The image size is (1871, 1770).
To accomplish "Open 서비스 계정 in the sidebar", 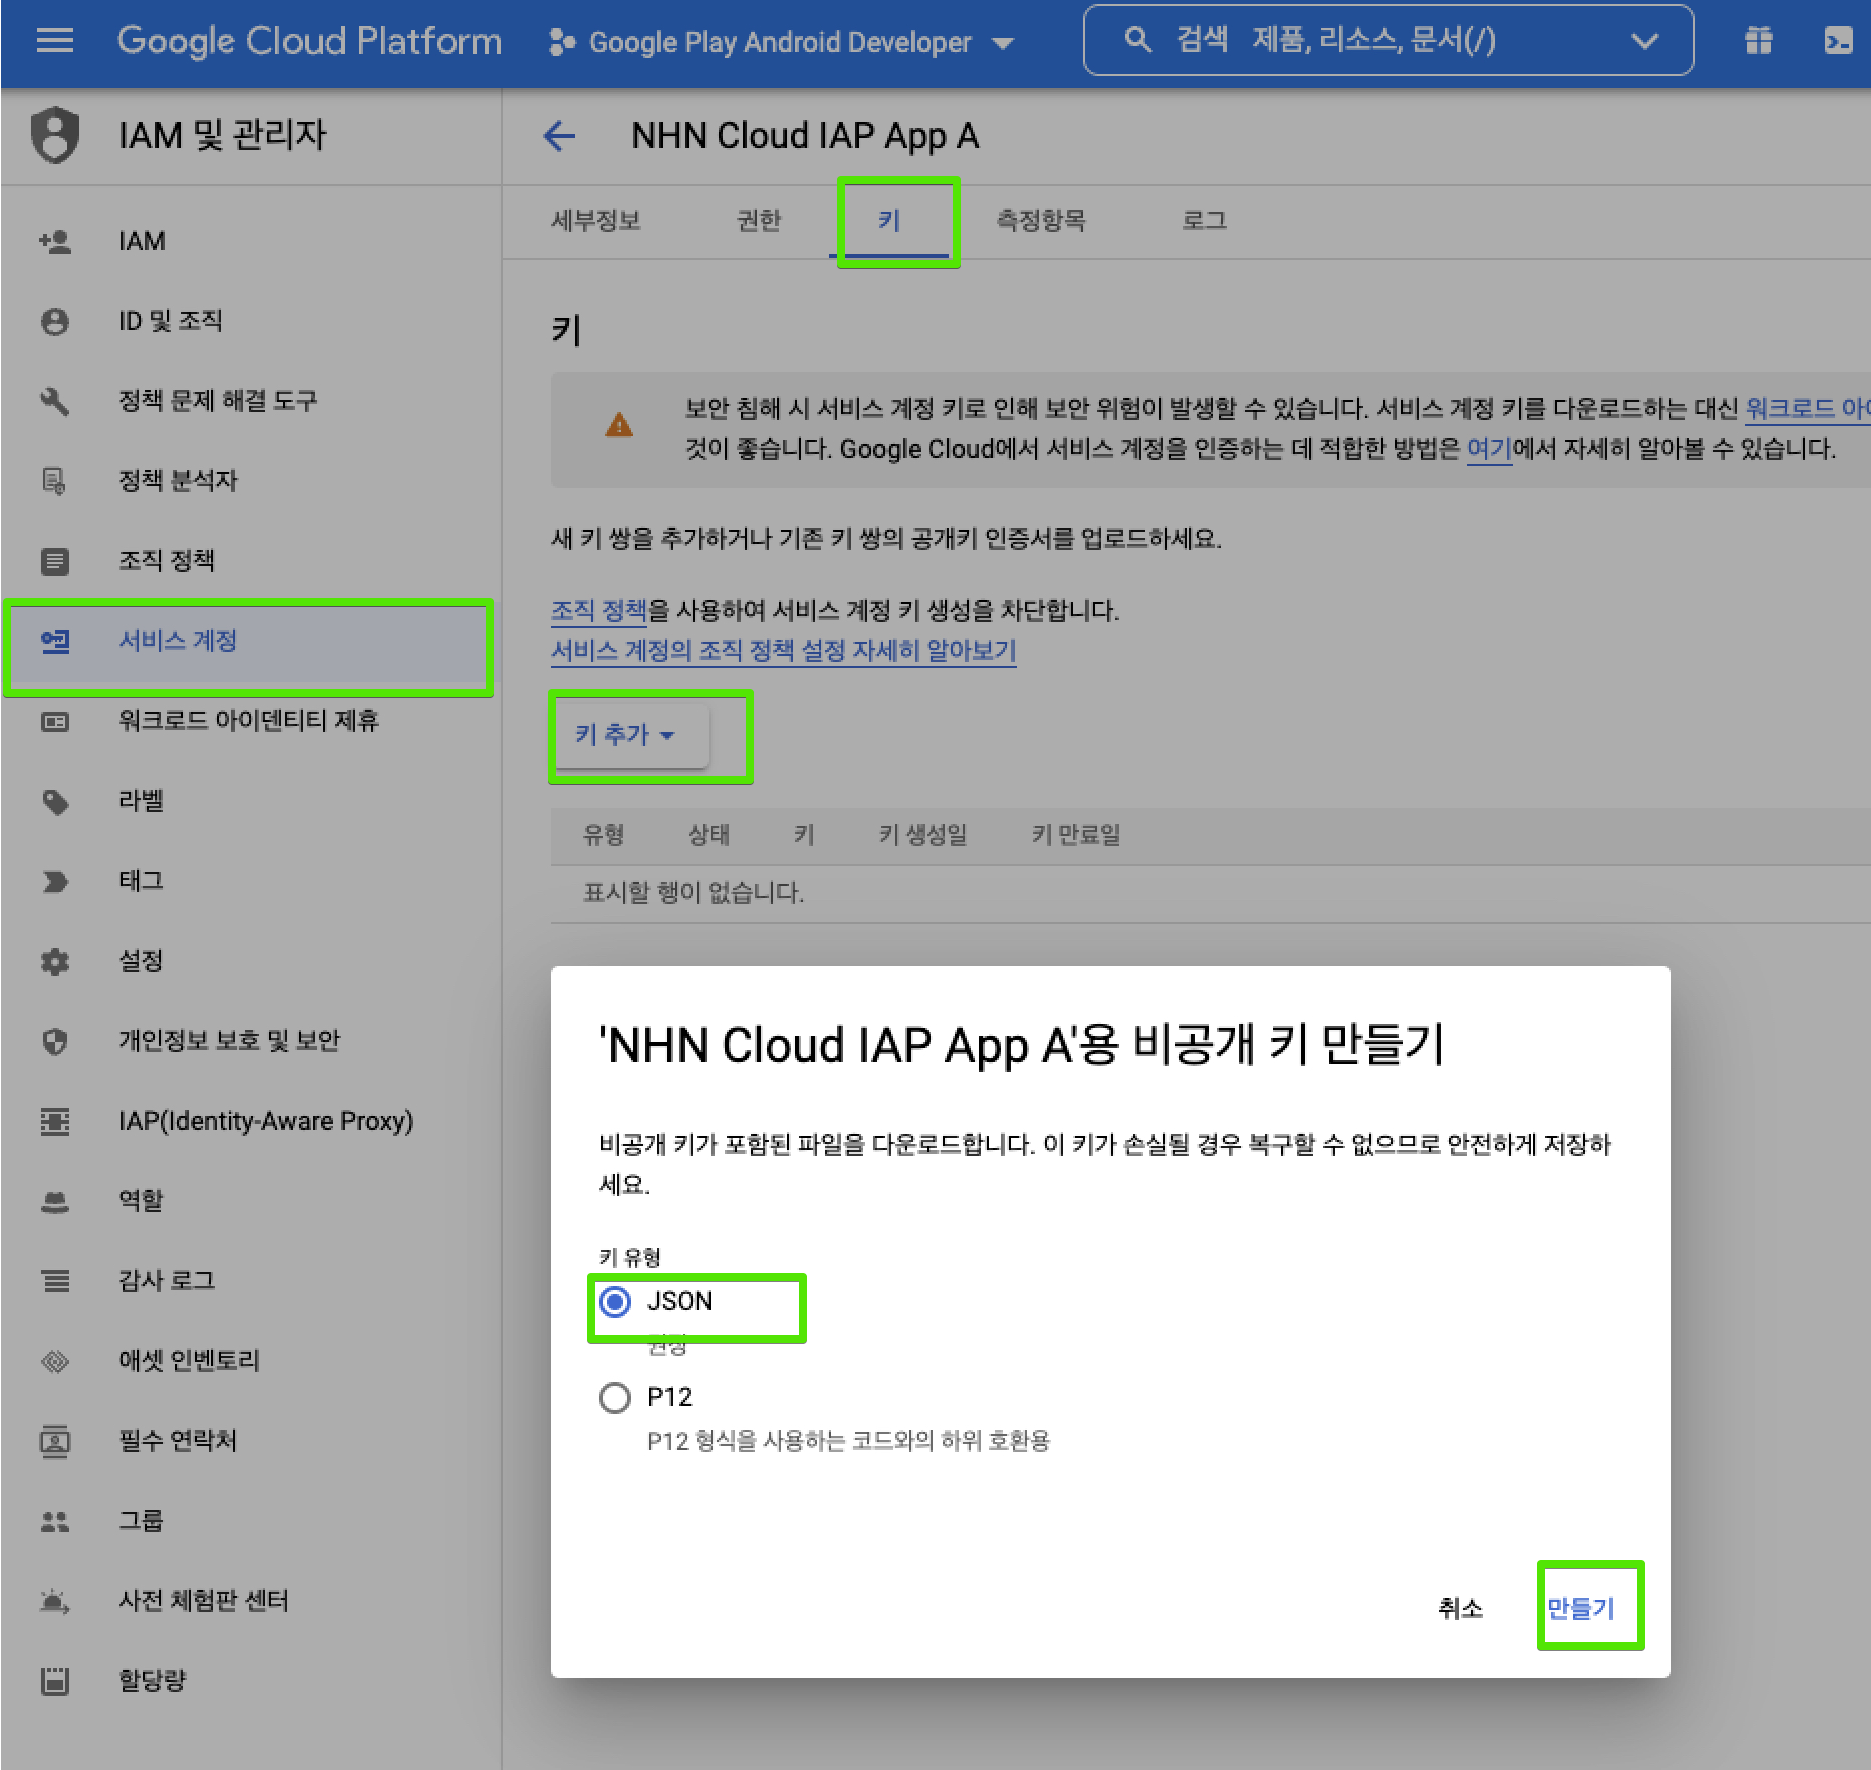I will [248, 641].
